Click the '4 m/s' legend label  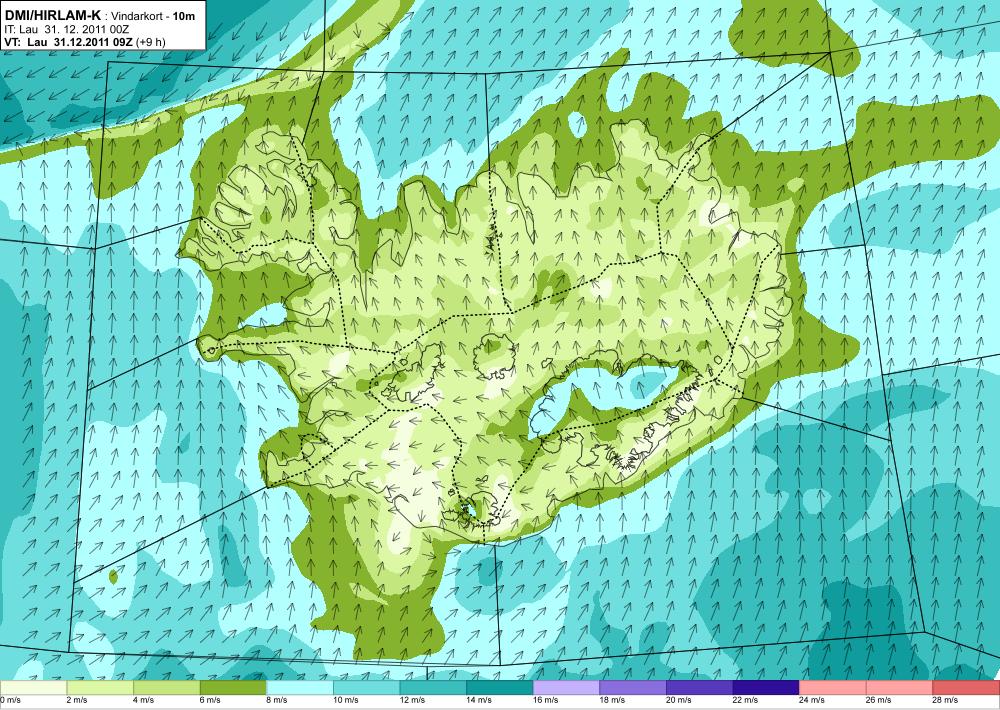tap(143, 700)
